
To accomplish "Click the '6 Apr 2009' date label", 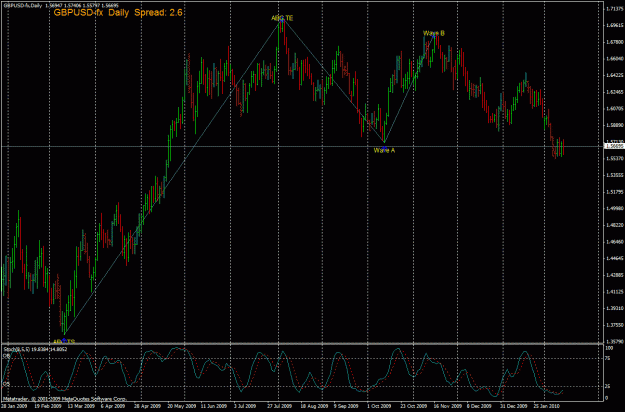I will click(113, 406).
